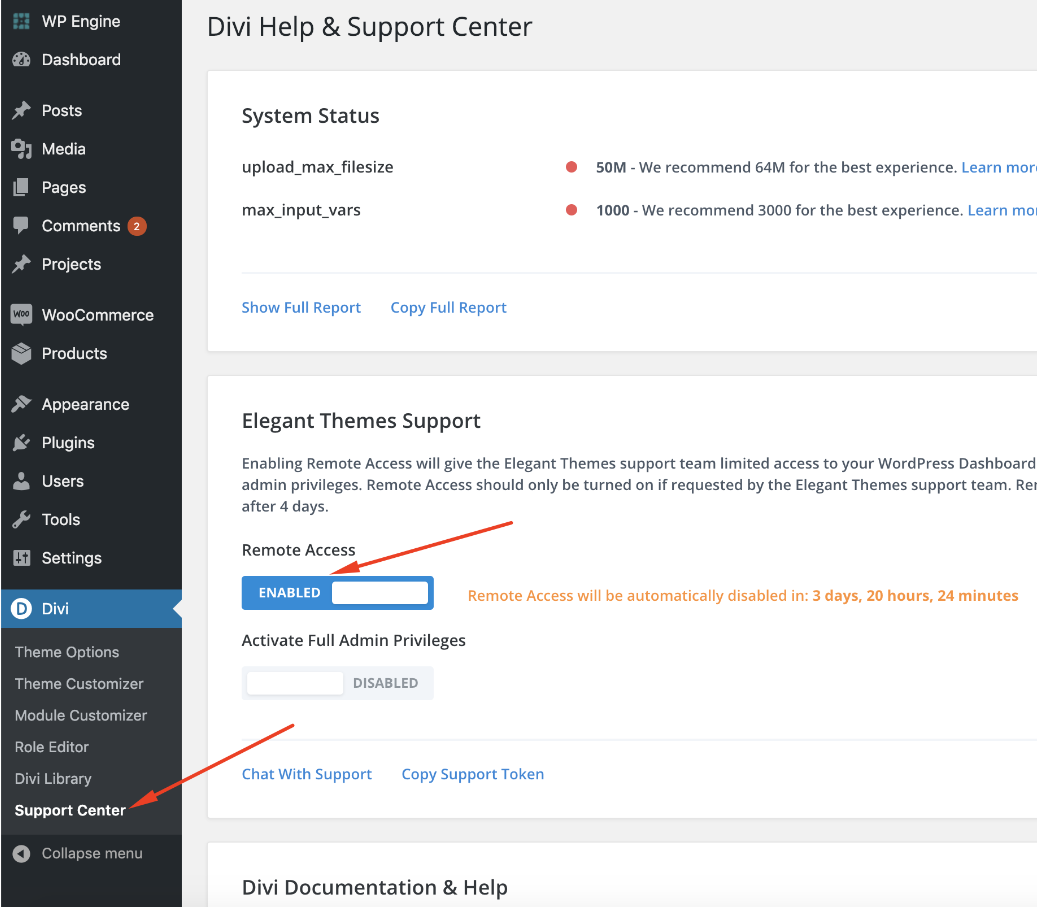Open WooCommerce via its sidebar icon
1044x909 pixels.
click(x=18, y=314)
